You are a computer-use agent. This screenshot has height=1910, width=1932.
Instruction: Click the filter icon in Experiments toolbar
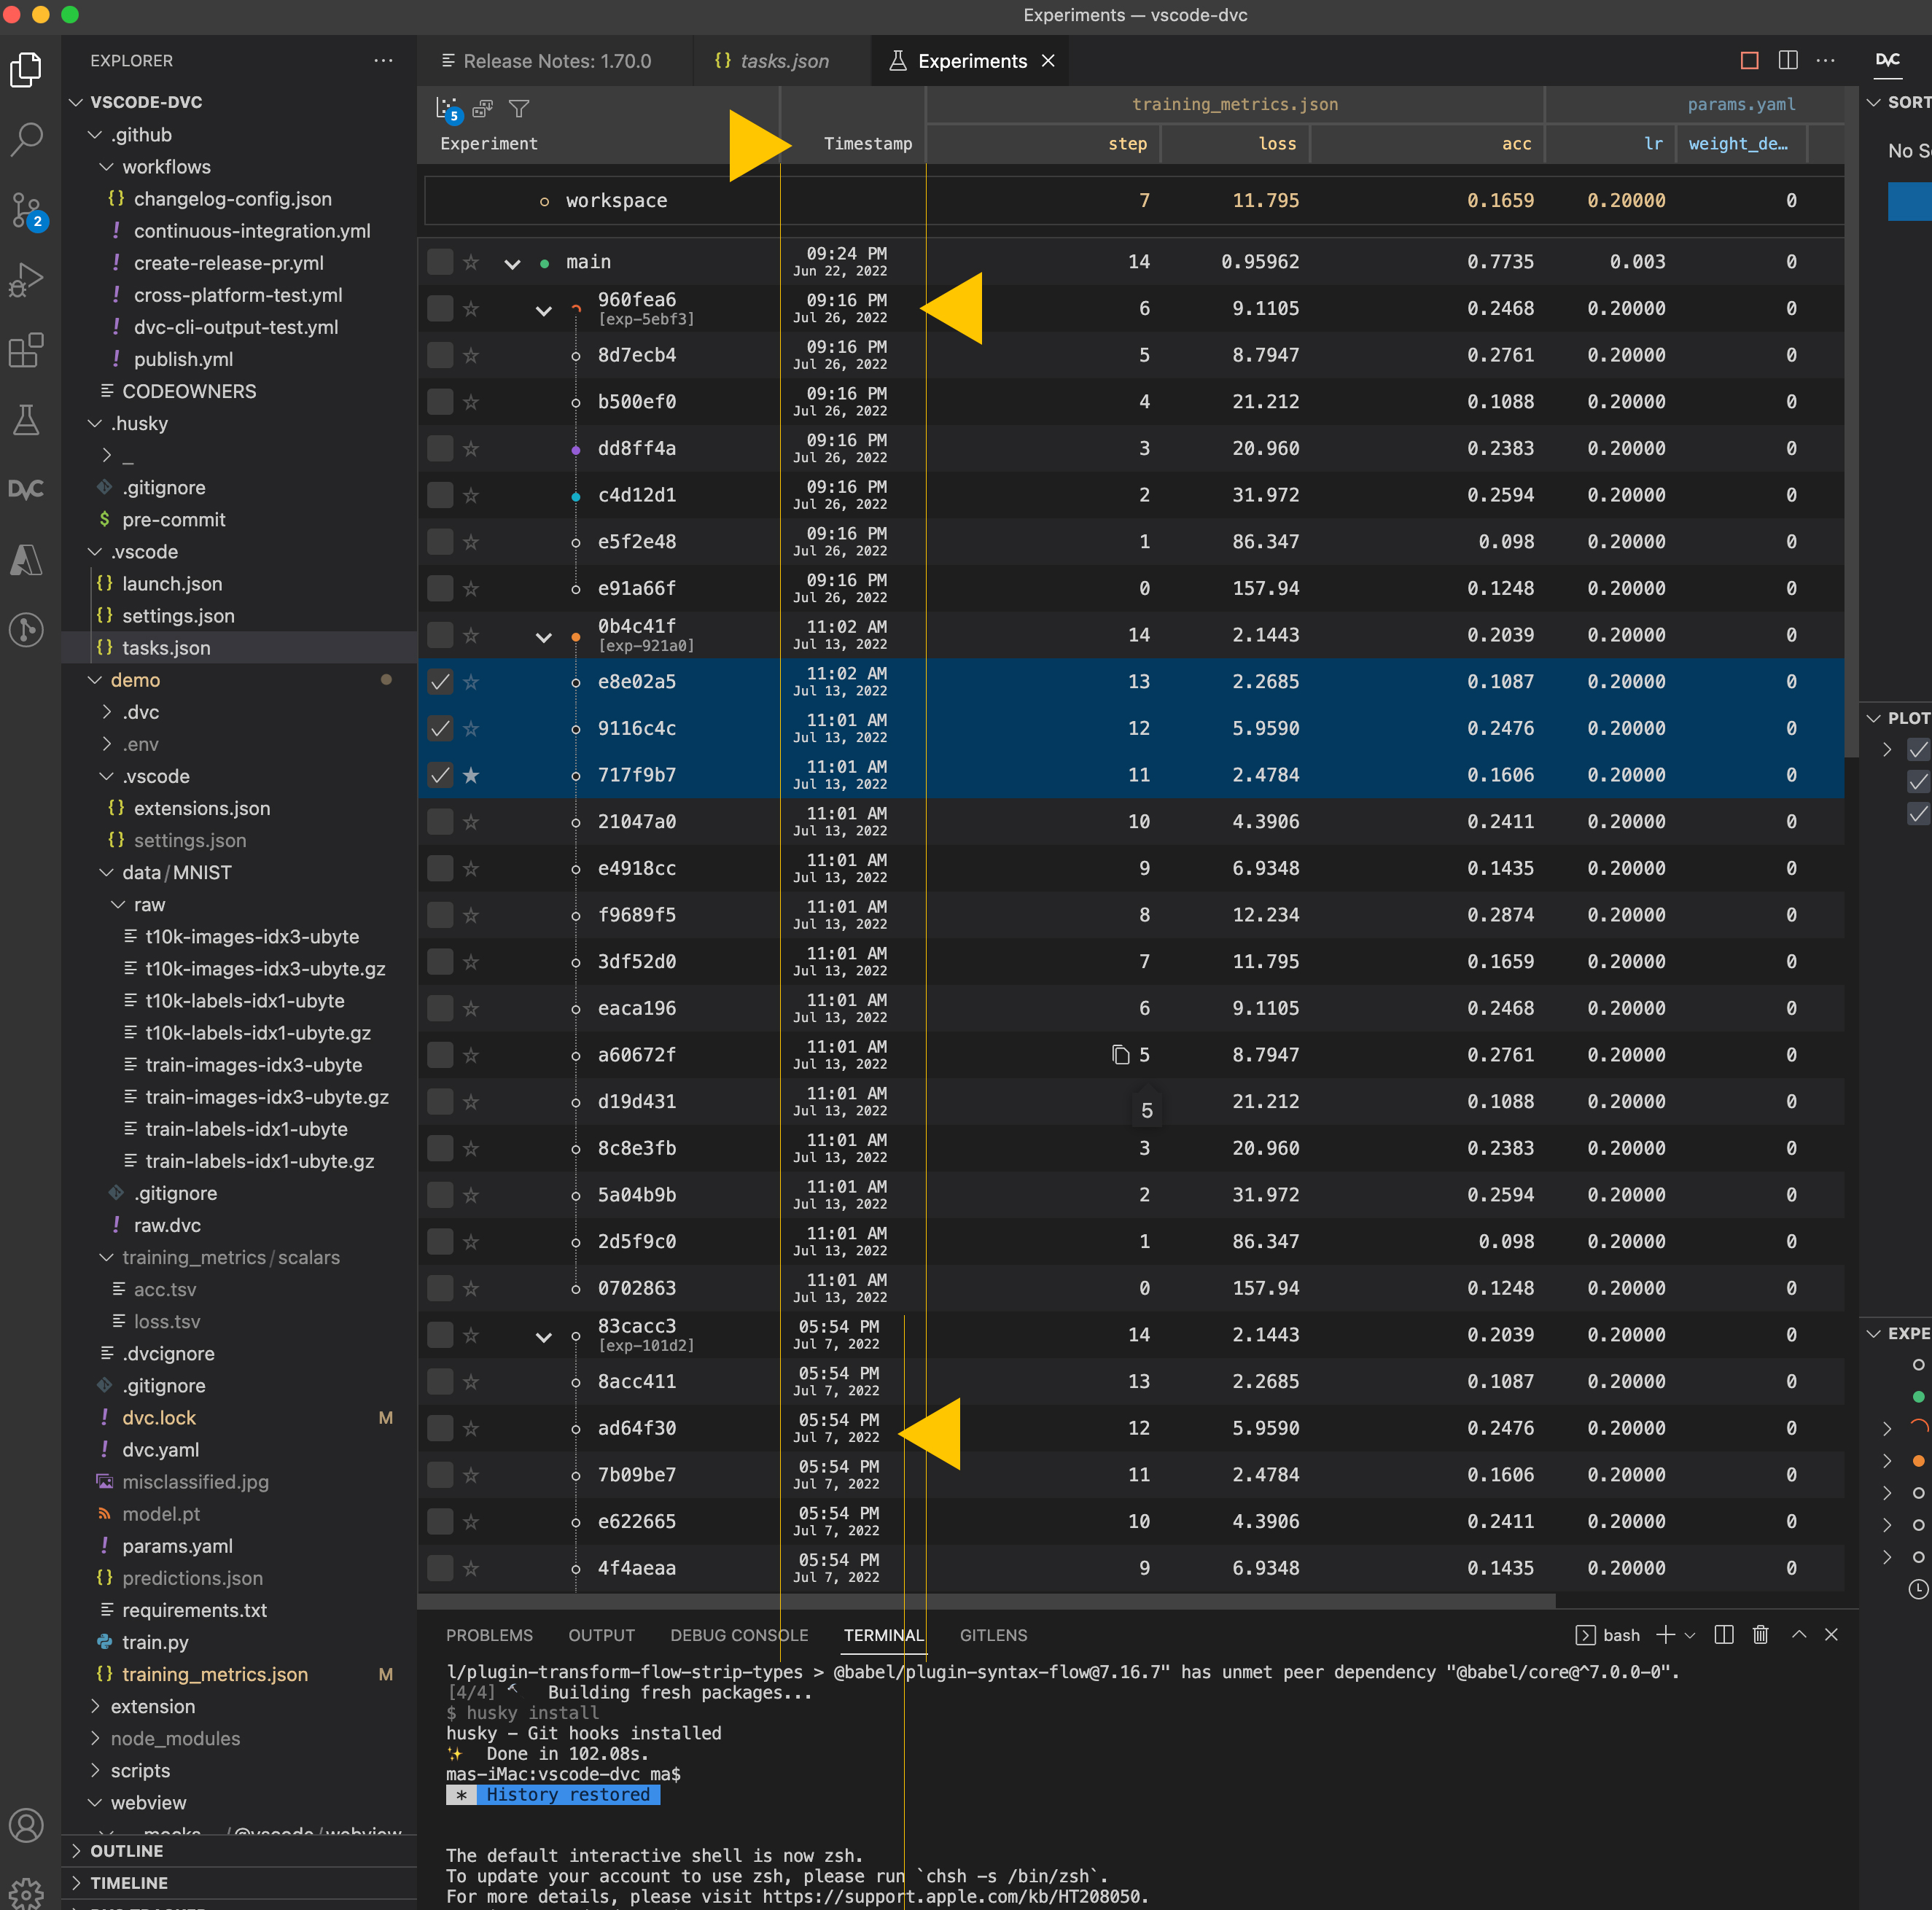[519, 108]
